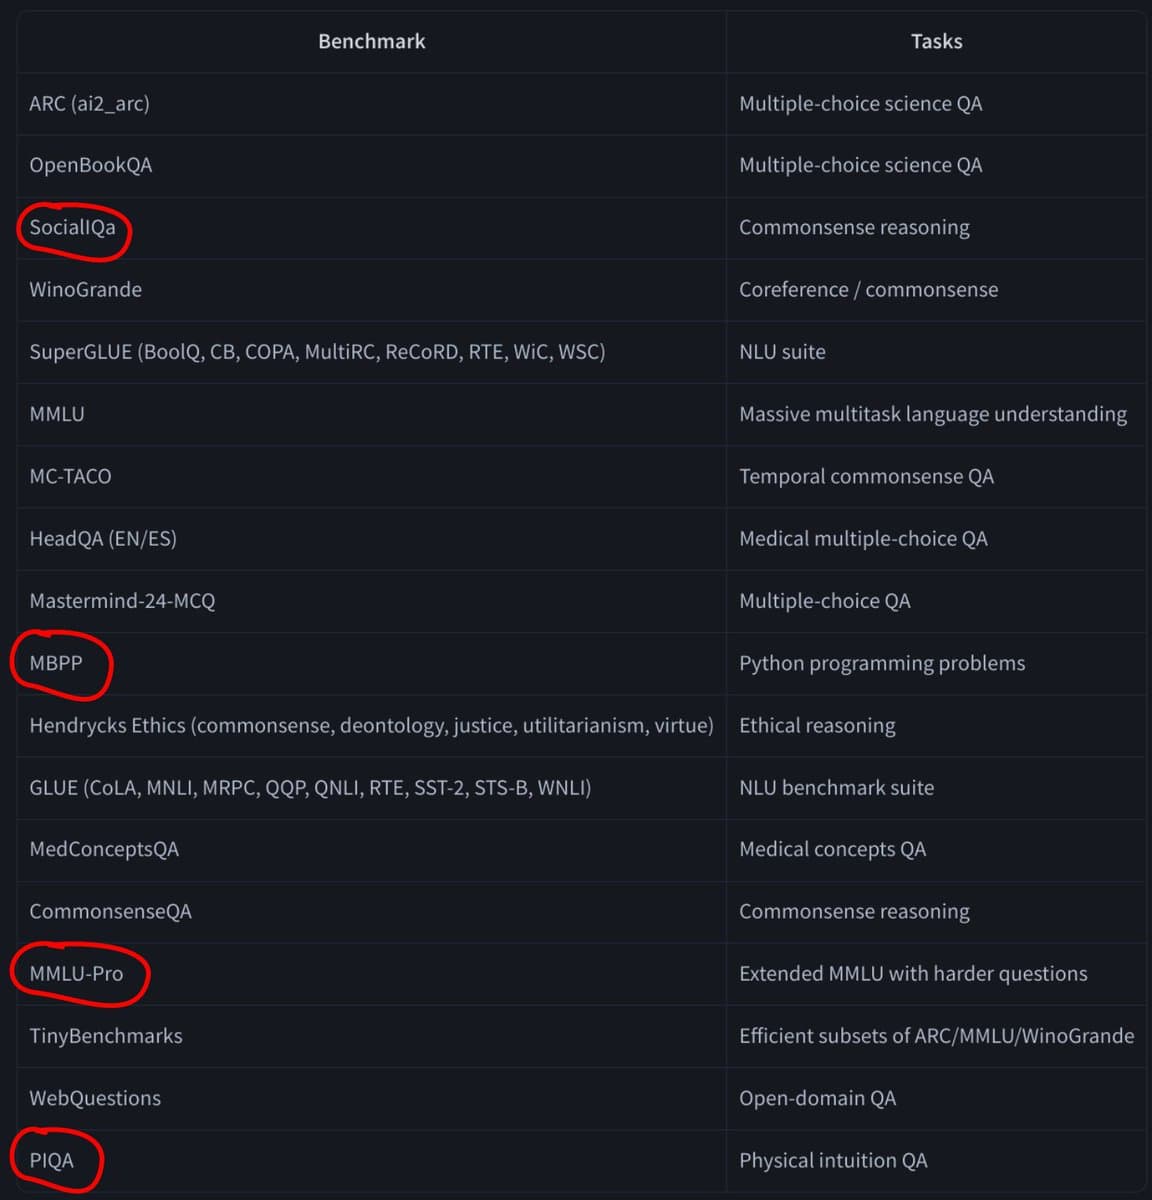Select the MC-TACO row
This screenshot has width=1152, height=1200.
(582, 476)
